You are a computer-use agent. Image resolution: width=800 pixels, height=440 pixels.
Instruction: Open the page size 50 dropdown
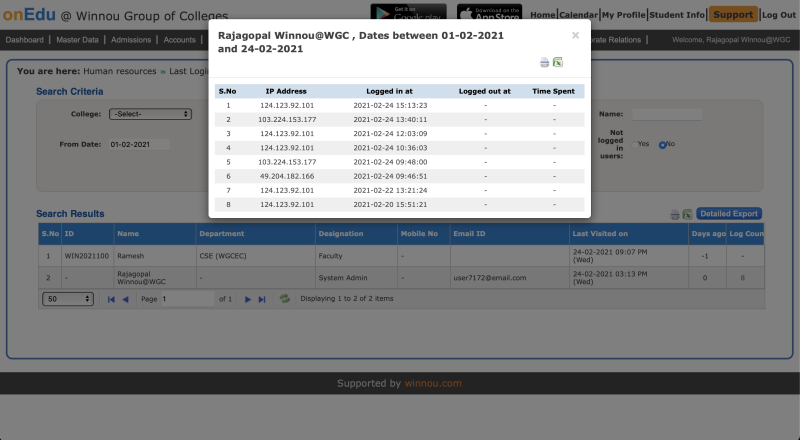[x=68, y=299]
